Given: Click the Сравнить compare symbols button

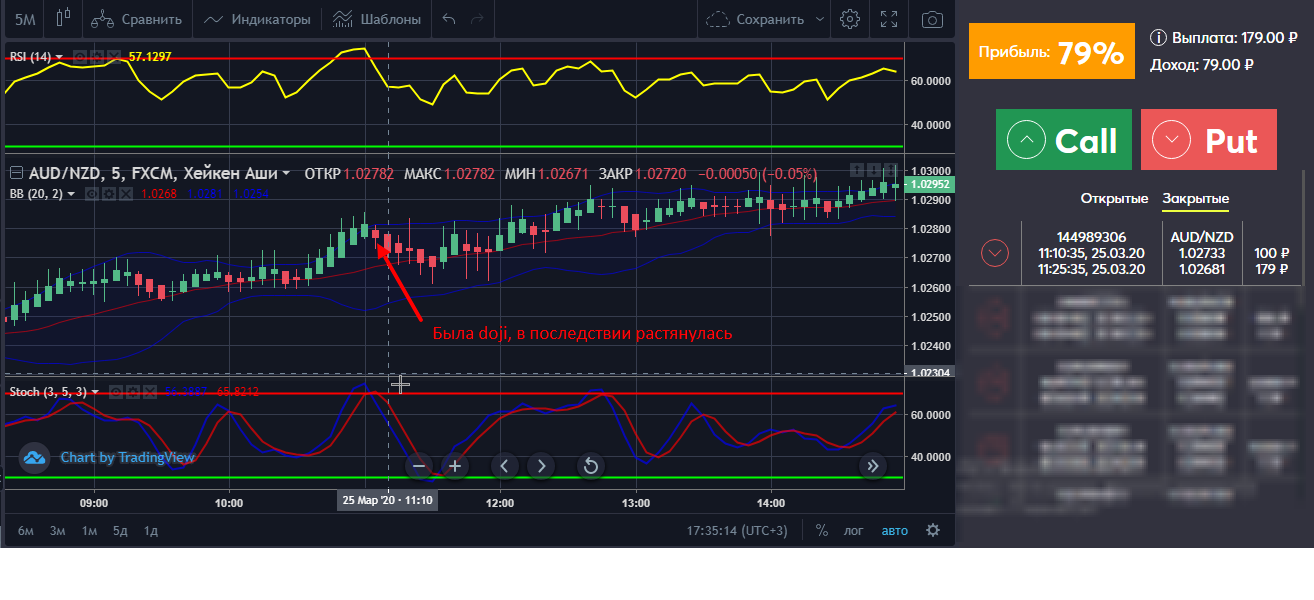Looking at the screenshot, I should (136, 18).
